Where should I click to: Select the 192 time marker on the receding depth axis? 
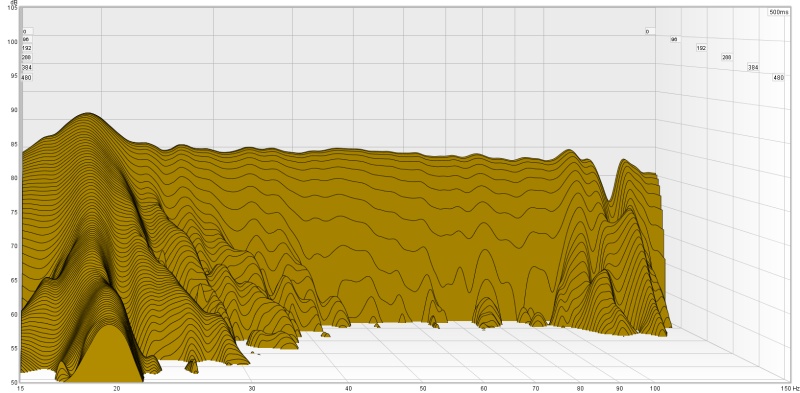(x=702, y=48)
